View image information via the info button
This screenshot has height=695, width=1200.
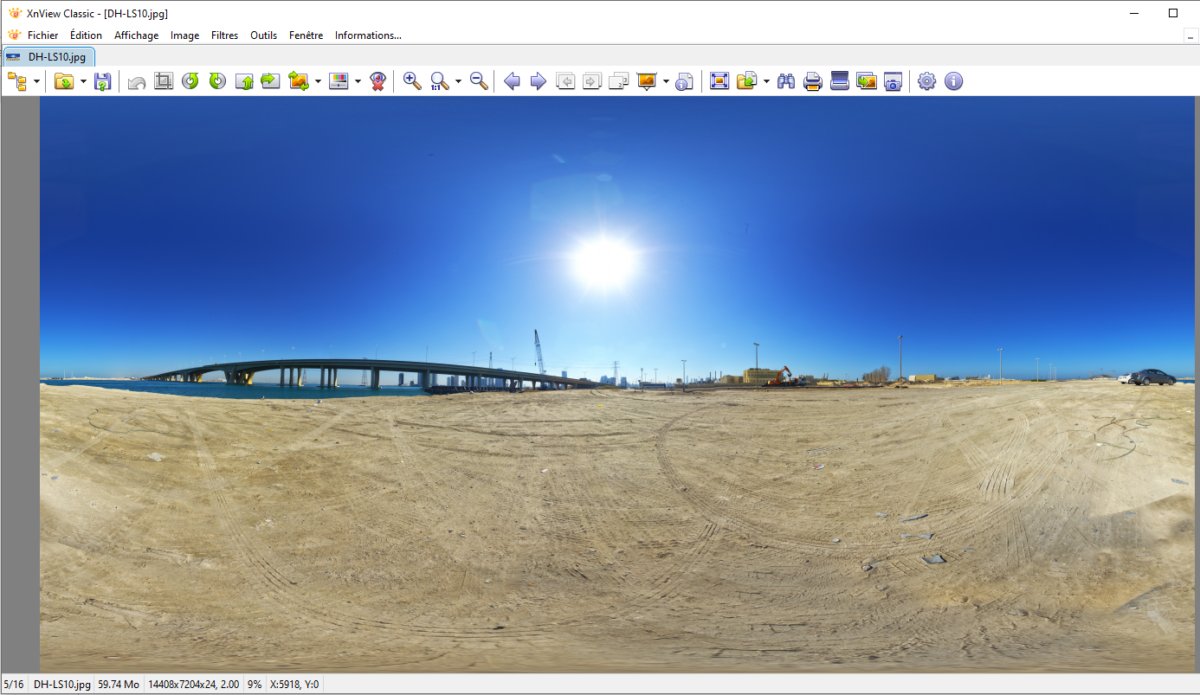point(953,81)
